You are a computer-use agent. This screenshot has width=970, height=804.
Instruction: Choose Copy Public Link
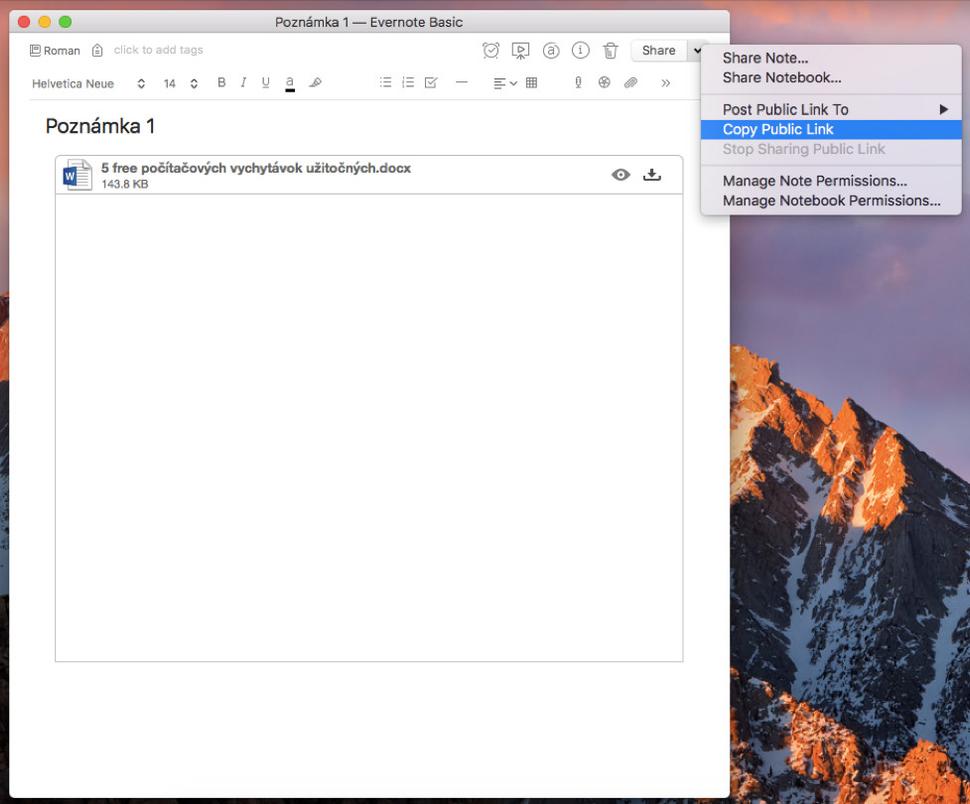tap(831, 129)
